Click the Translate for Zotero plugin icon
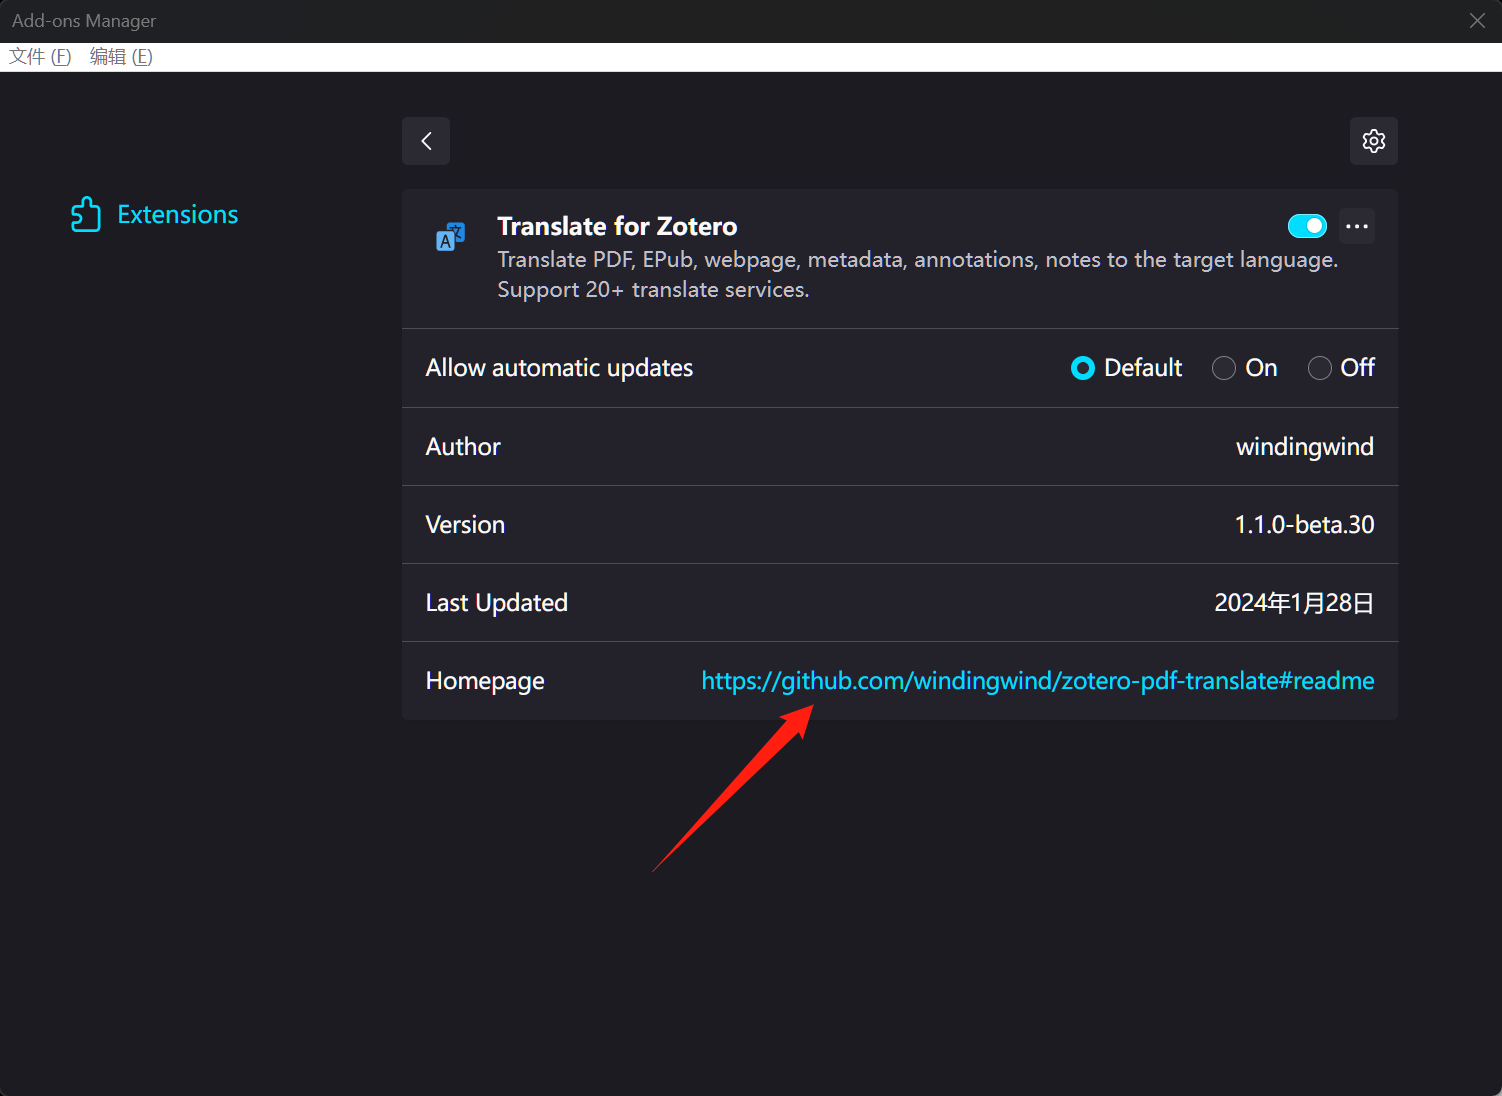The width and height of the screenshot is (1502, 1096). [x=451, y=237]
